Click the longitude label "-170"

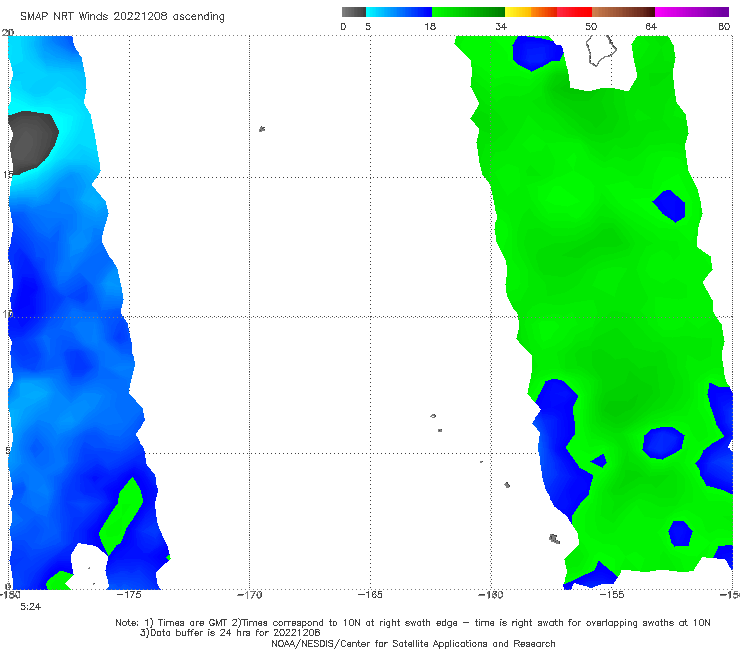pos(250,595)
